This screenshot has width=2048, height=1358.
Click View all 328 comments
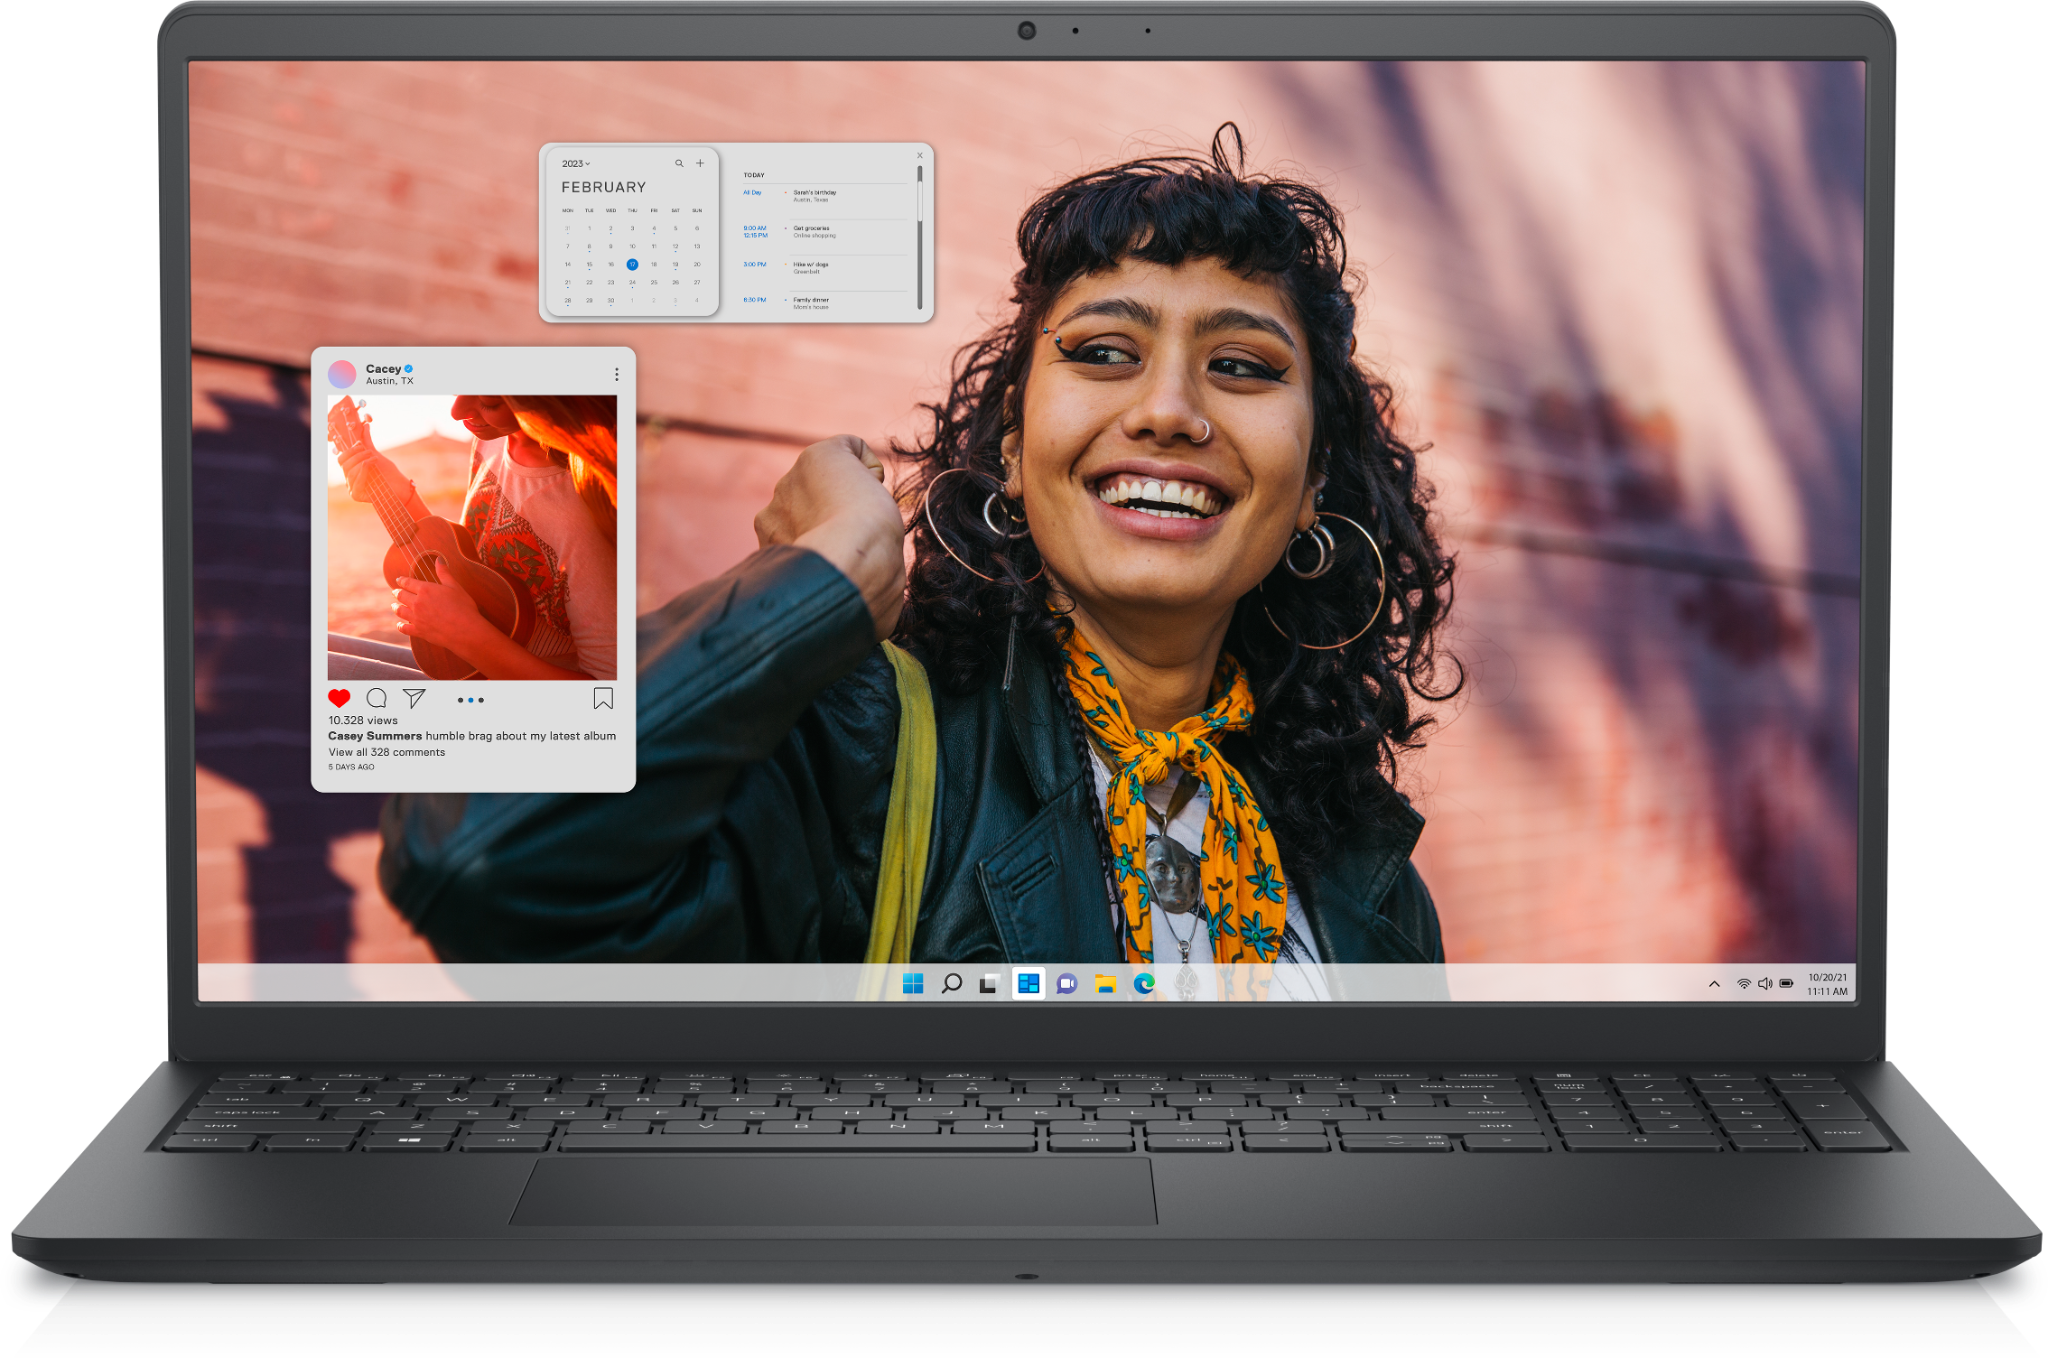(x=387, y=752)
